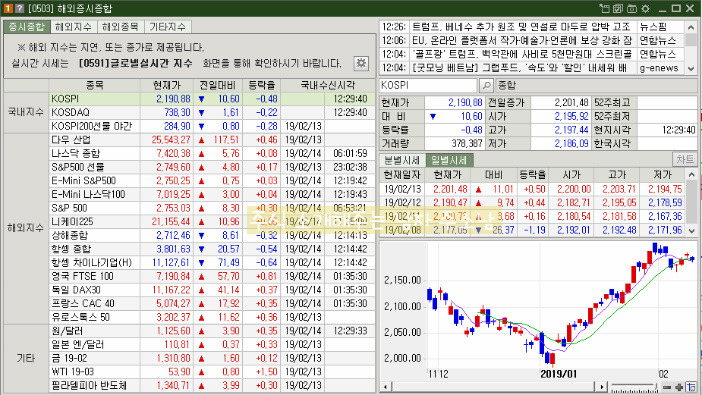Viewport: 702px width, 395px height.
Task: Click the chart layout icon at bottom right
Action: [x=691, y=386]
